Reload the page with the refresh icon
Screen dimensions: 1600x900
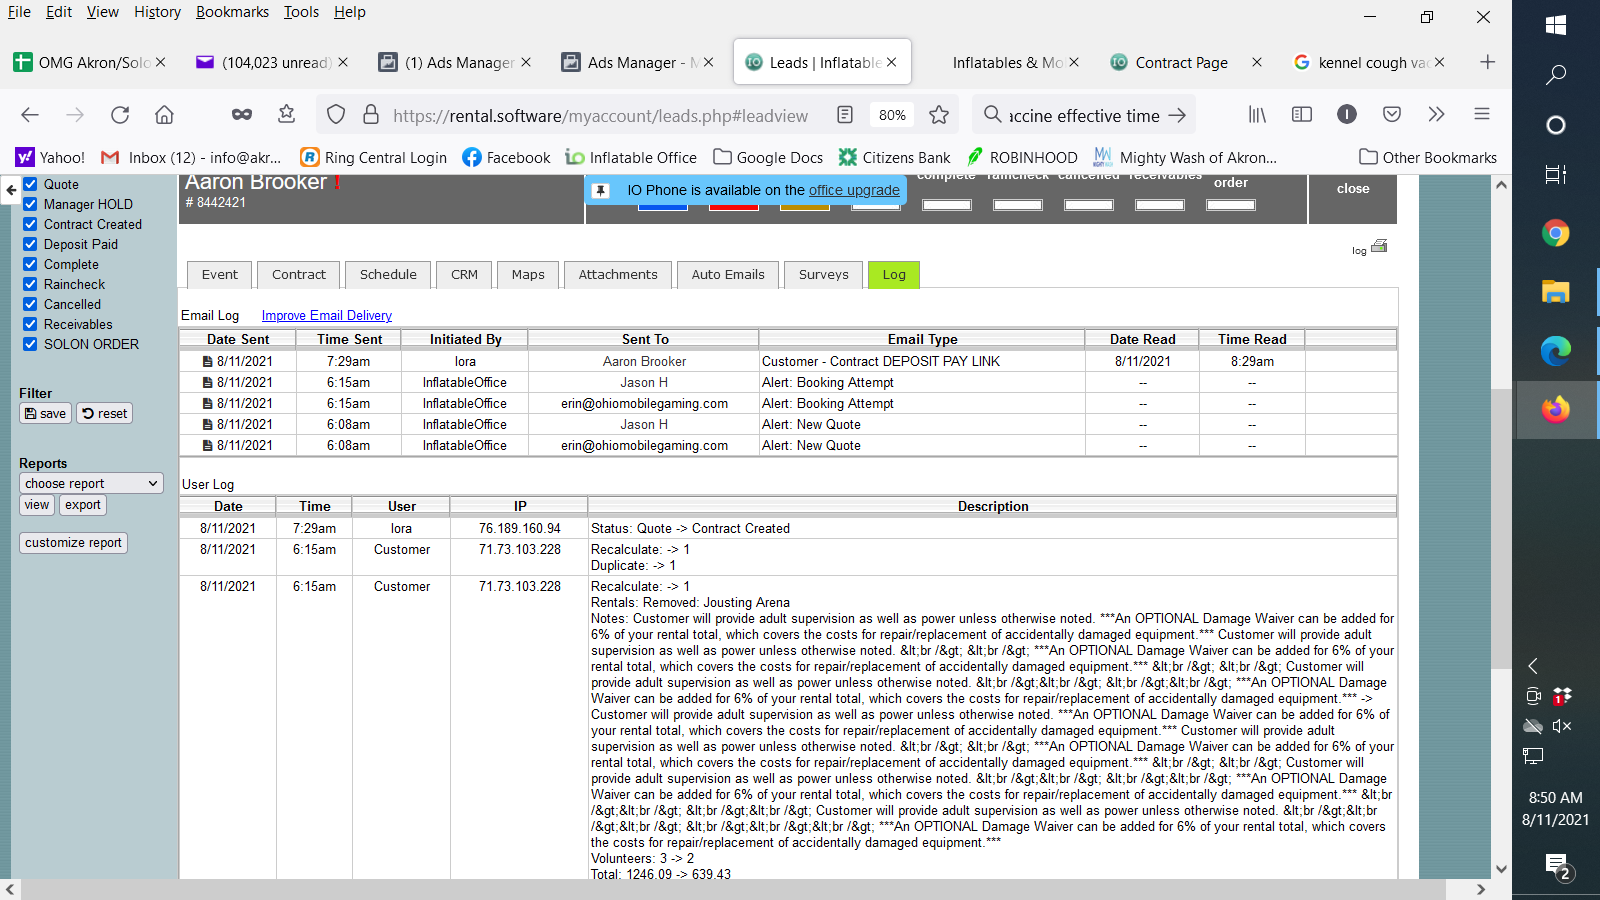120,115
